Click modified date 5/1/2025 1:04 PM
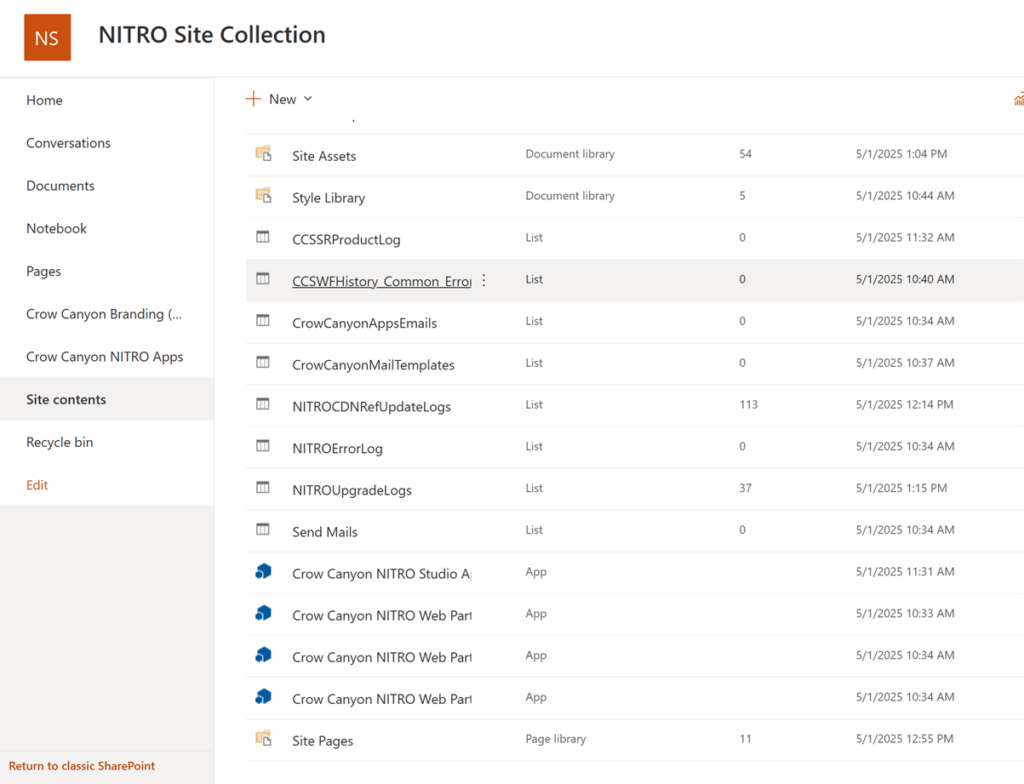Screen dimensions: 1024x784 tap(901, 154)
